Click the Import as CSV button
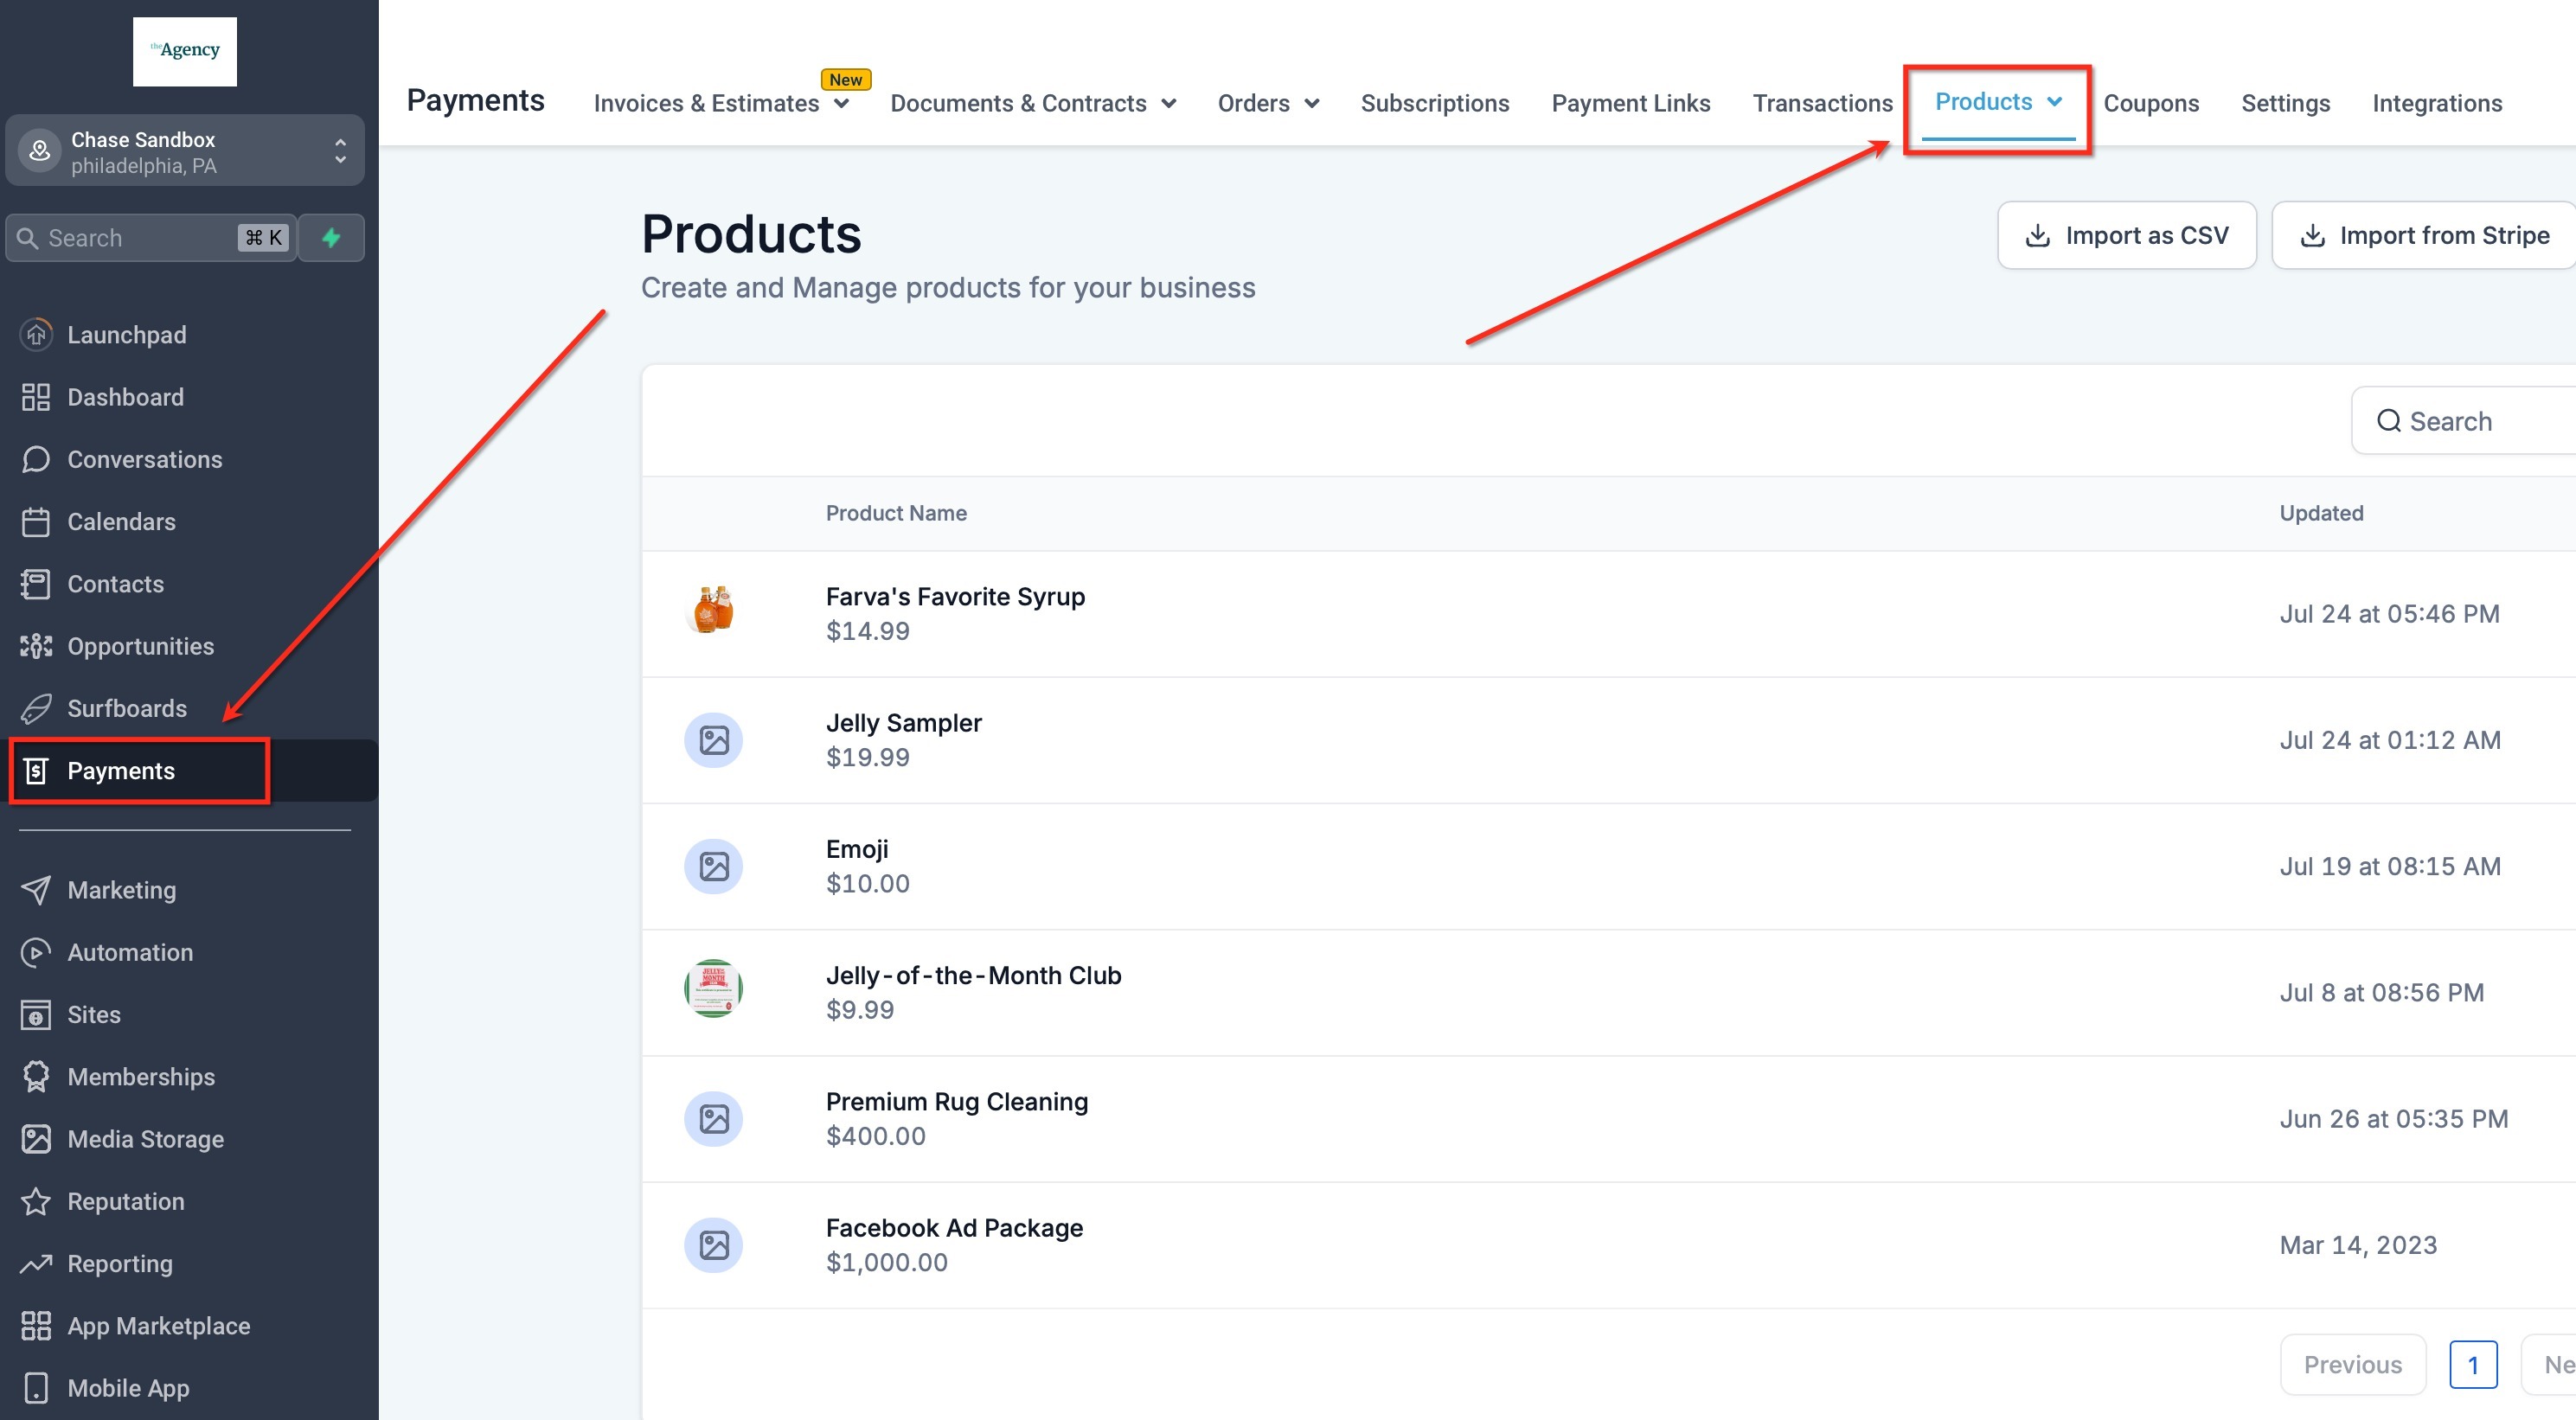 coord(2126,235)
